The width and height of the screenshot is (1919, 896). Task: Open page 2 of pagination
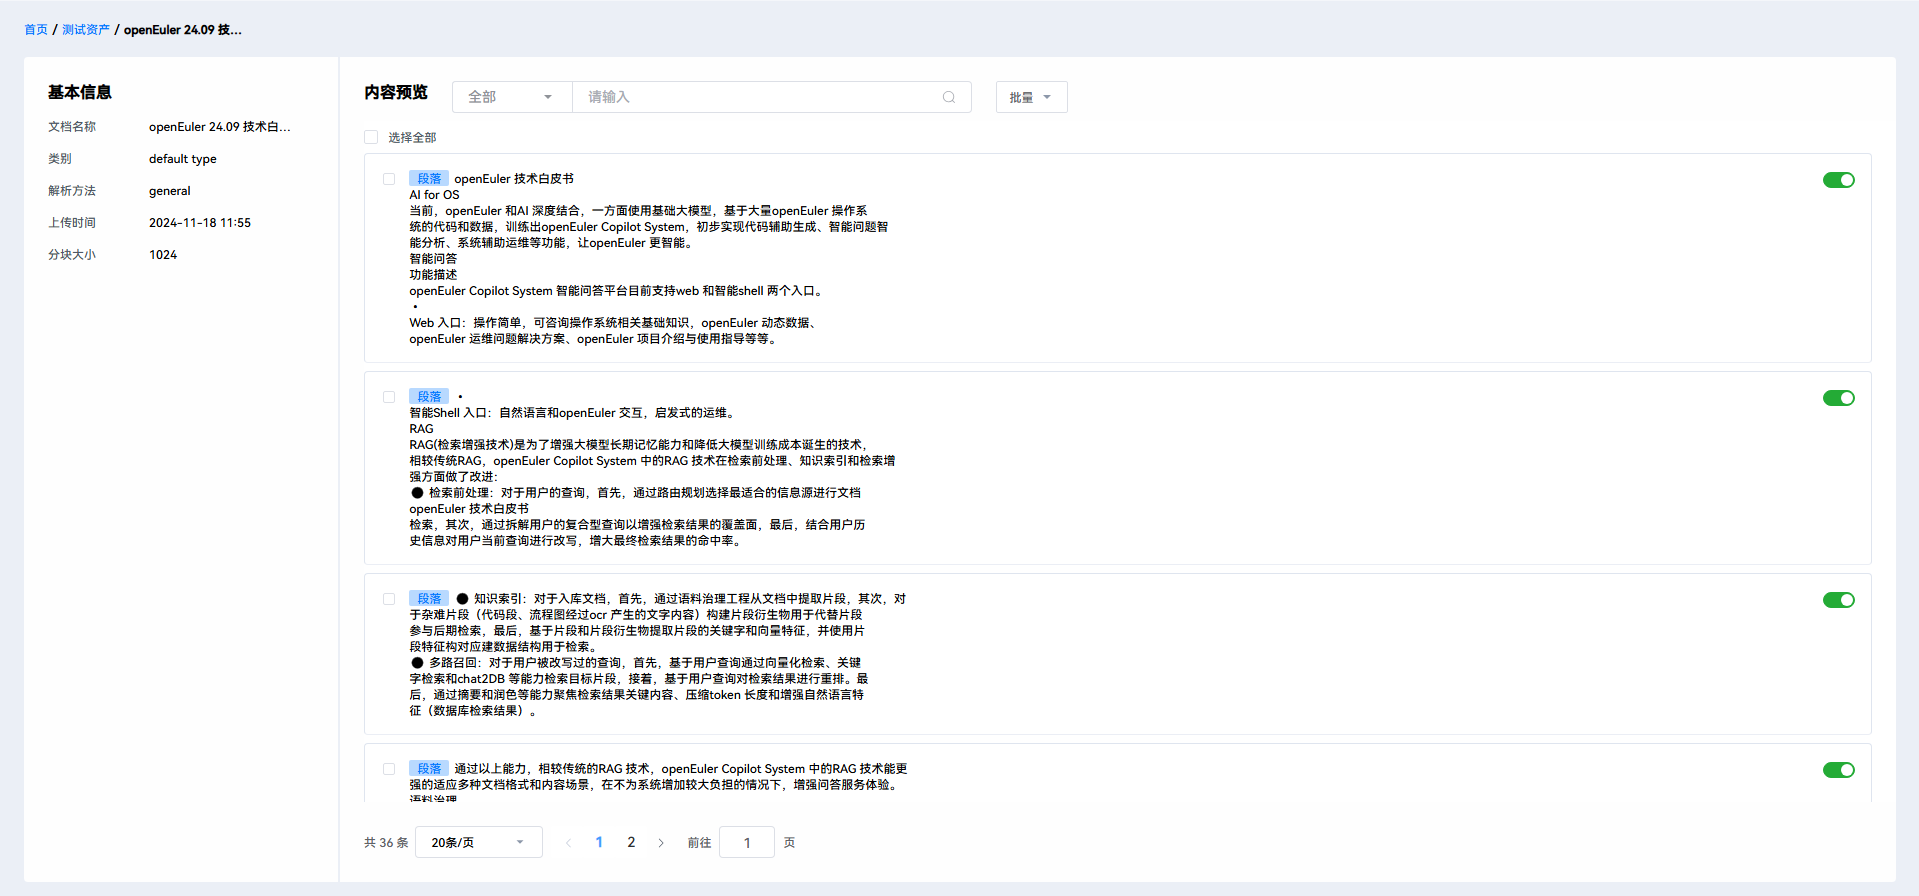click(x=631, y=842)
